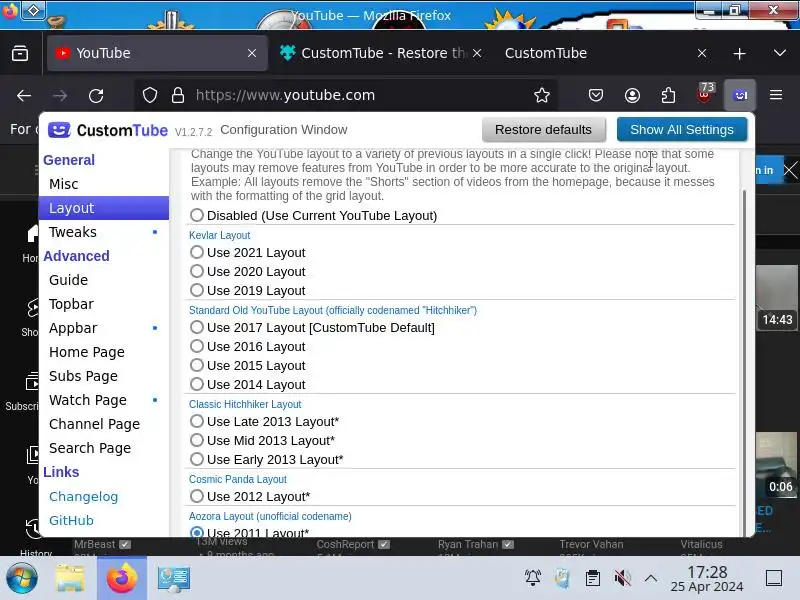Select the Use 2021 Layout radio button

pyautogui.click(x=196, y=252)
